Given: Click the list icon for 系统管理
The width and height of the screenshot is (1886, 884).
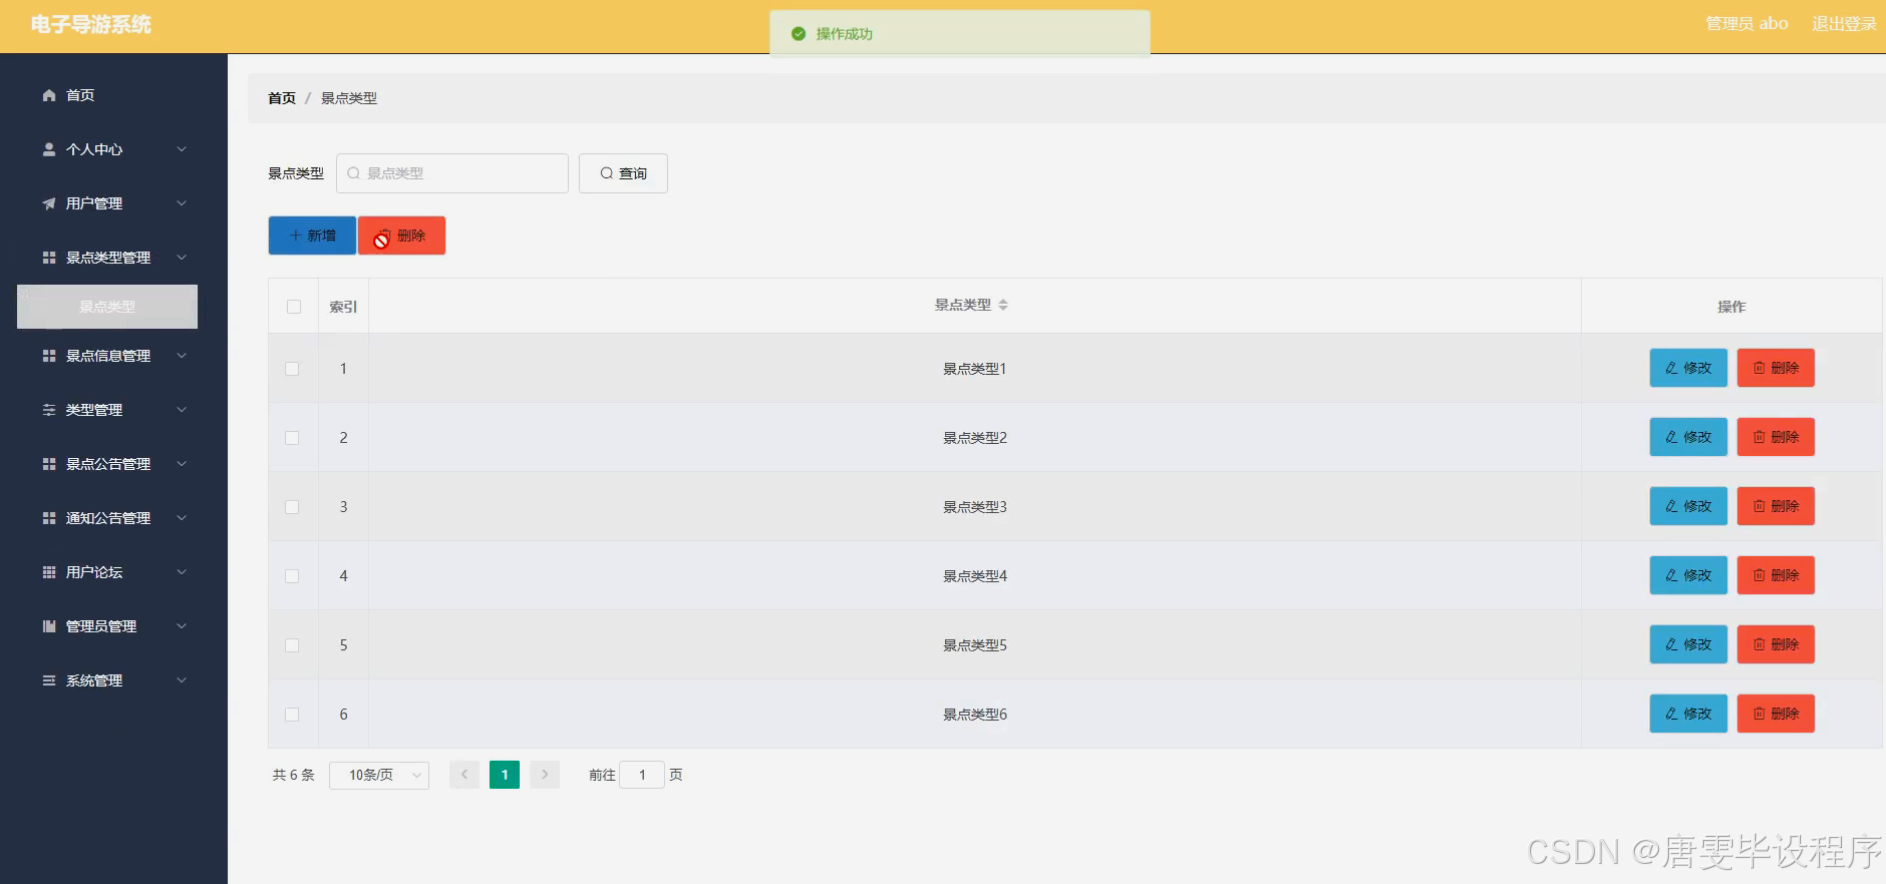Looking at the screenshot, I should pos(49,680).
